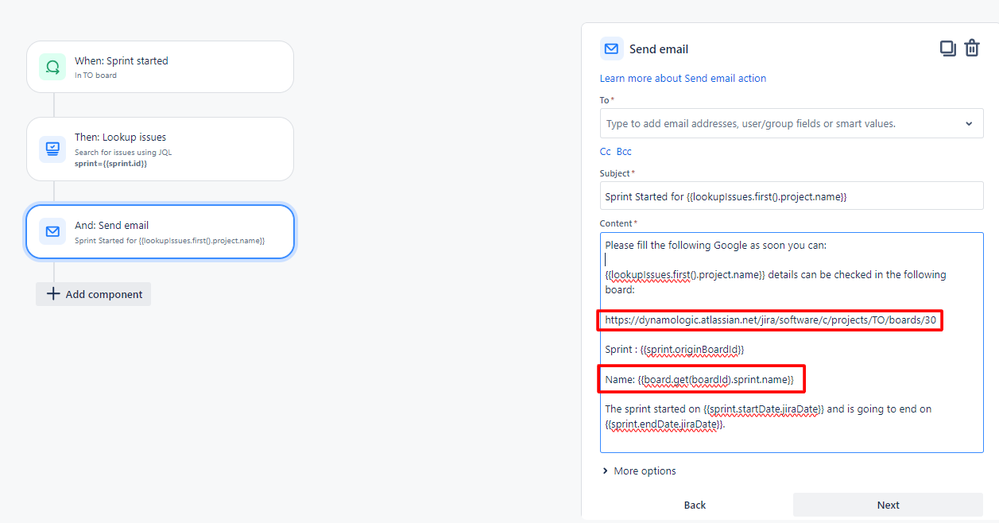Duplicate the Send email component
Image resolution: width=999 pixels, height=523 pixels.
point(947,48)
